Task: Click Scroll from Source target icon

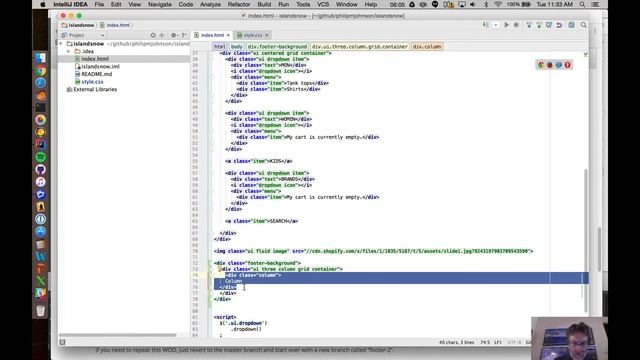Action: [153, 35]
